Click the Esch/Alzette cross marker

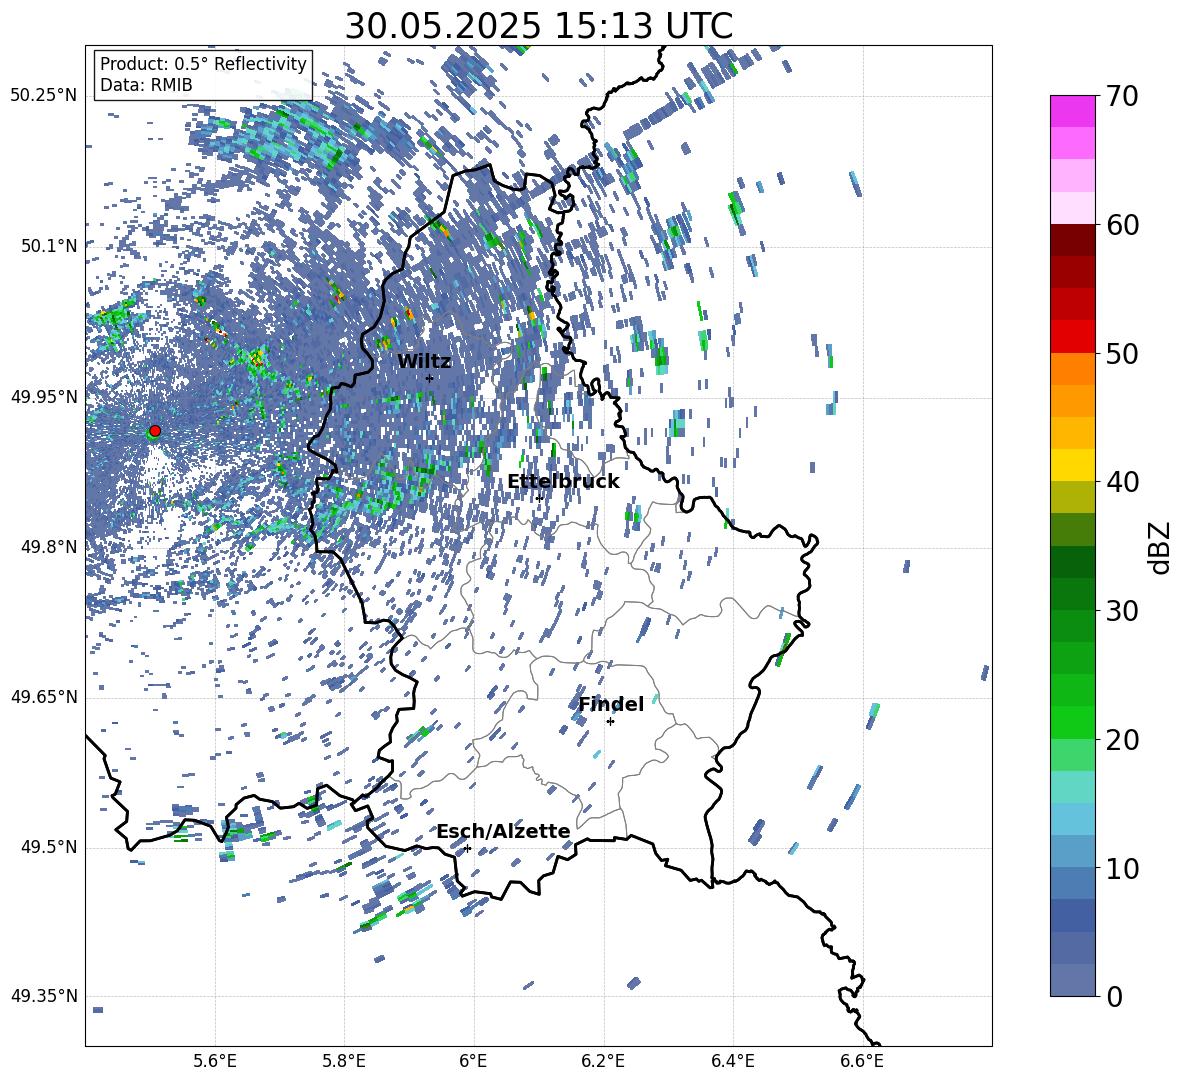coord(467,848)
